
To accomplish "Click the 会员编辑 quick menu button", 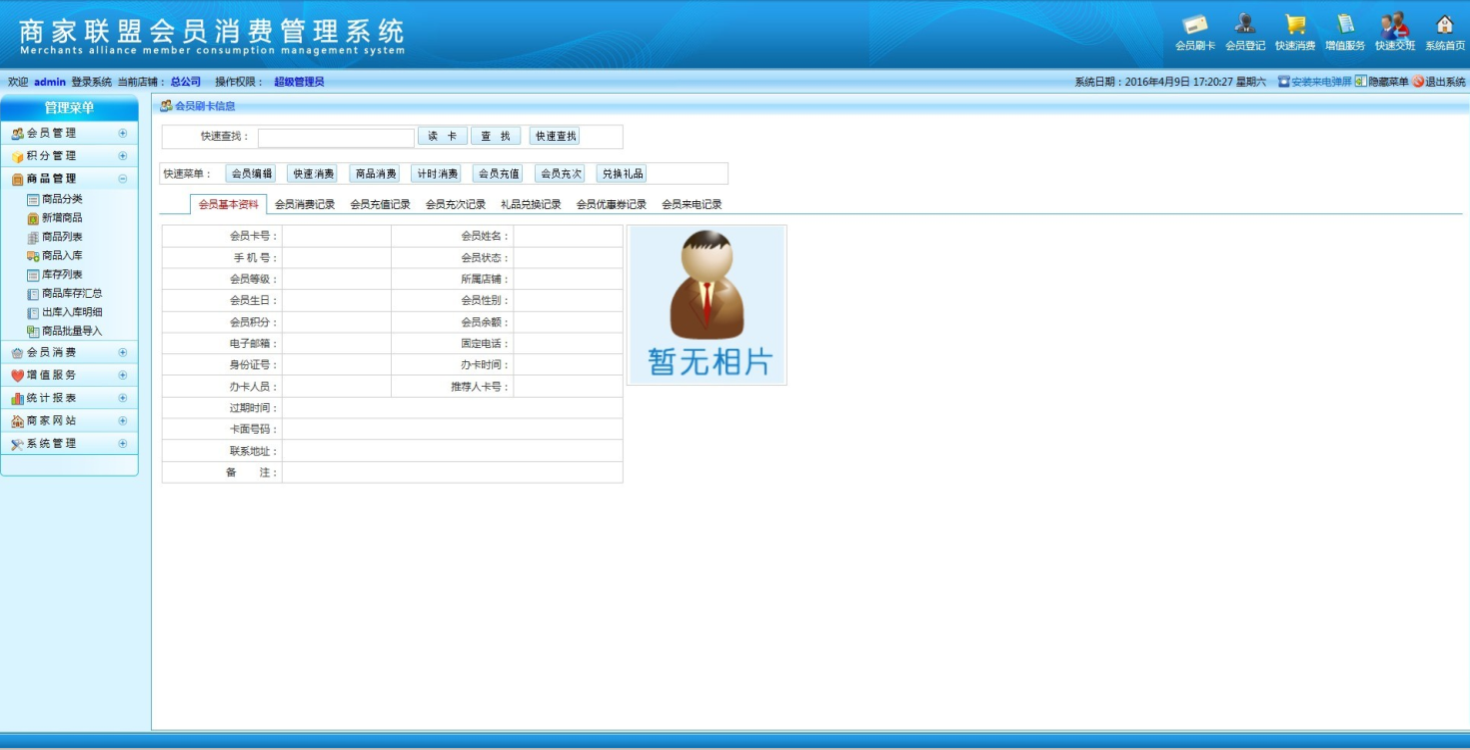I will pyautogui.click(x=251, y=174).
